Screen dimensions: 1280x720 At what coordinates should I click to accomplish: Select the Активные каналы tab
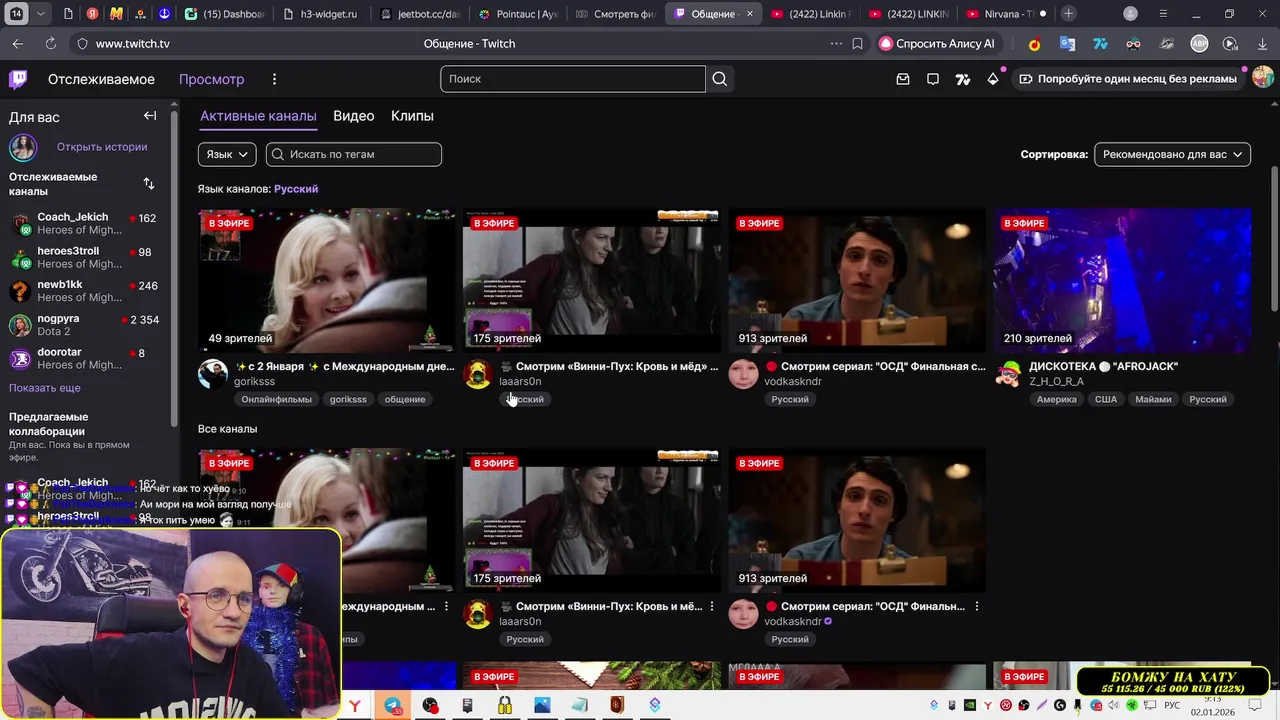pos(258,116)
